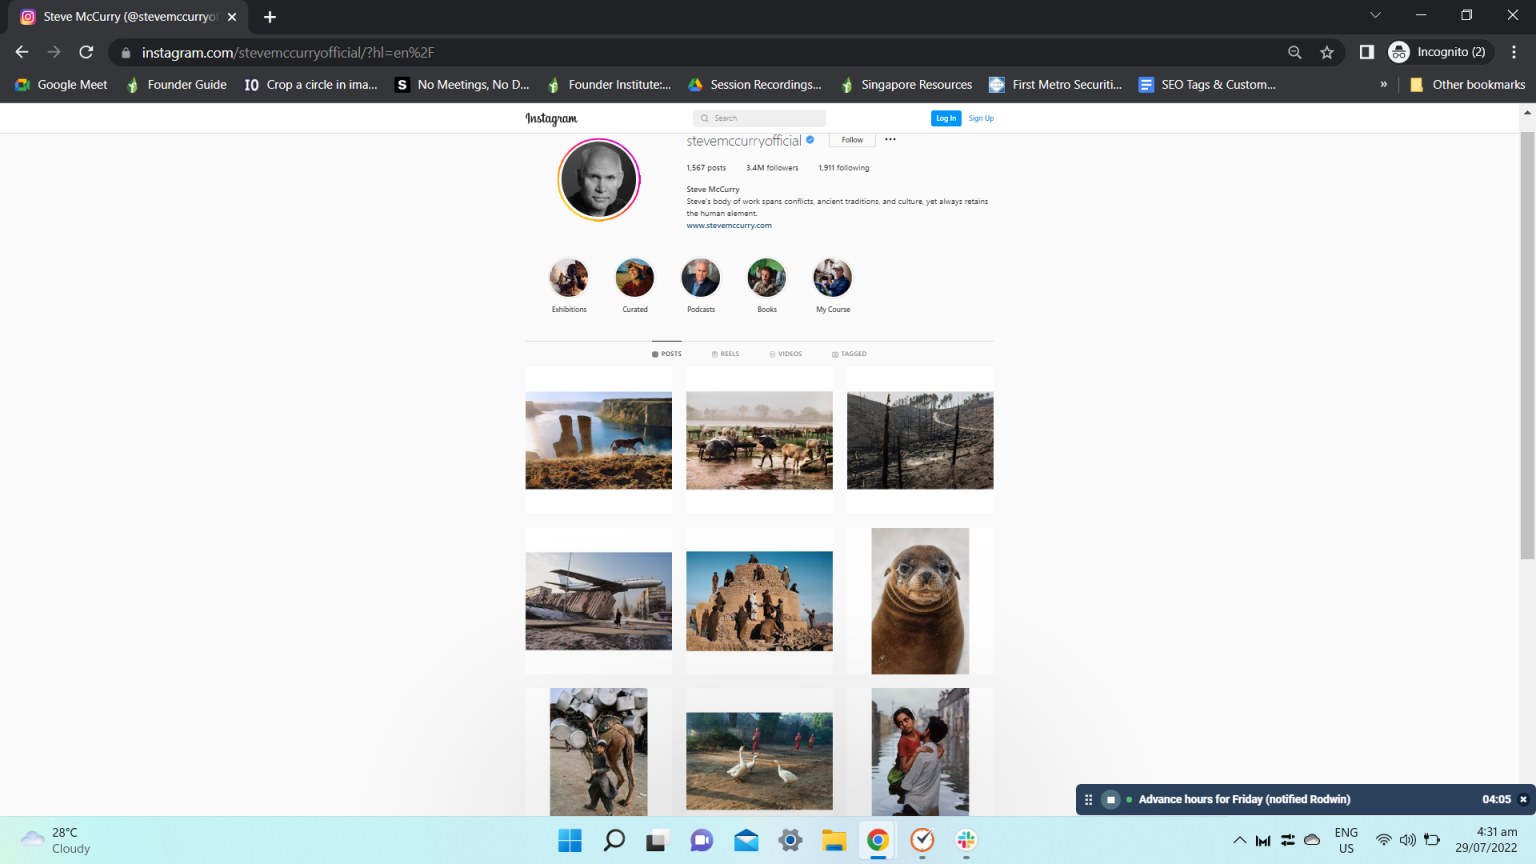Stop the Advance hours timer
Image resolution: width=1536 pixels, height=864 pixels.
(1110, 799)
